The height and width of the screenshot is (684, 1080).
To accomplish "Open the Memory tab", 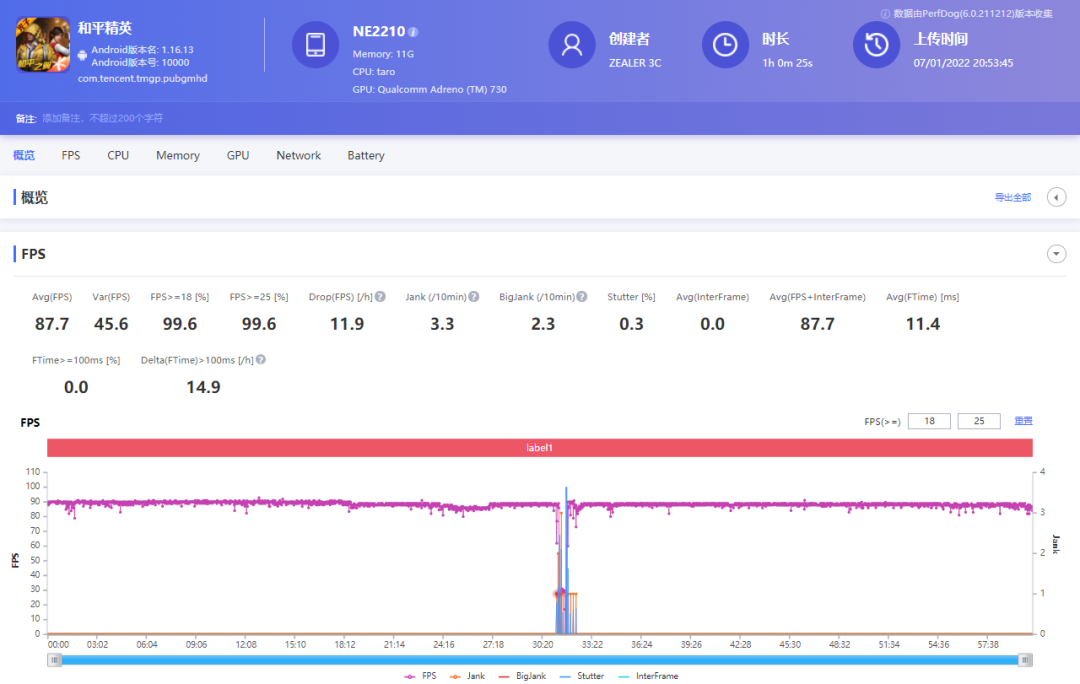I will tap(178, 156).
